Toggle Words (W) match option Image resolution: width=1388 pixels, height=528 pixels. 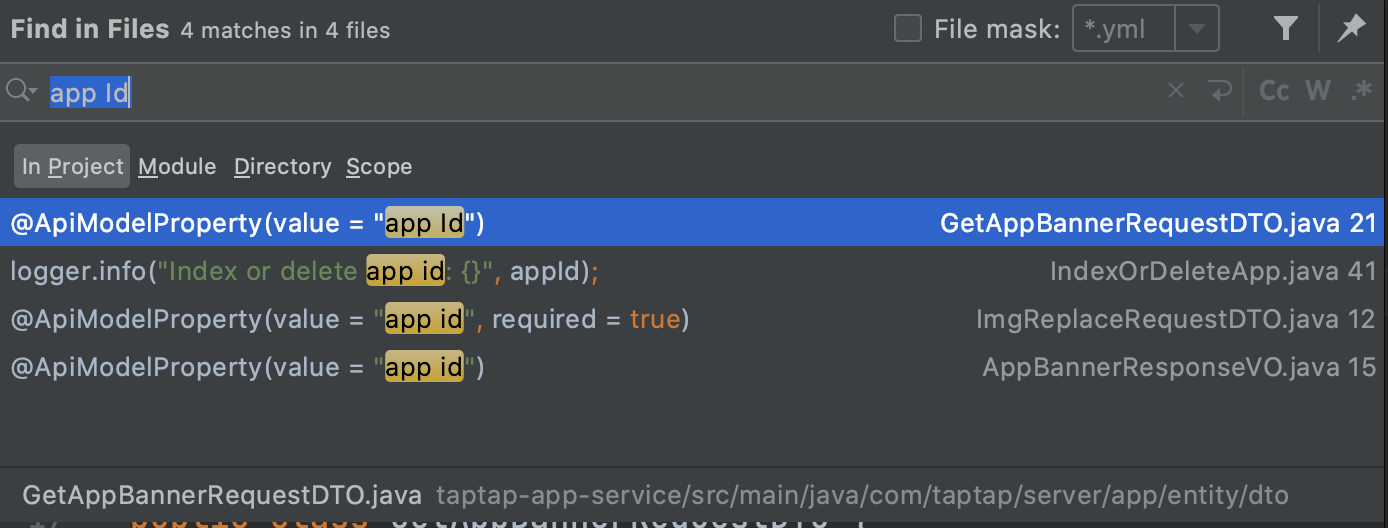click(x=1318, y=91)
